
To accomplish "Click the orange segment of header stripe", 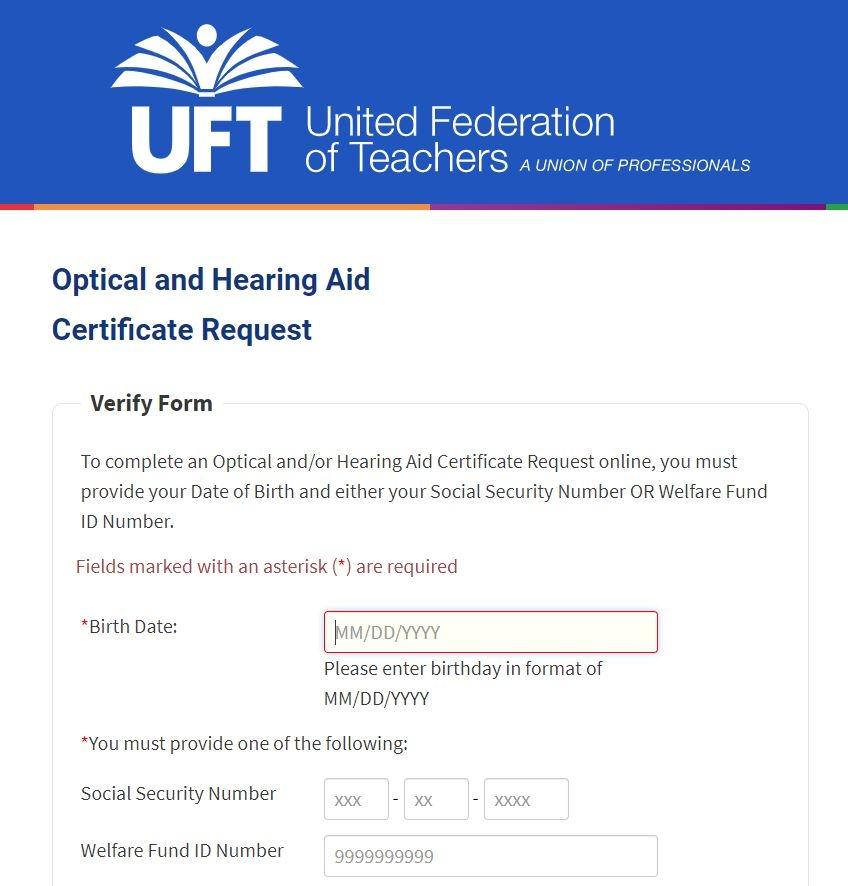I will pyautogui.click(x=232, y=207).
